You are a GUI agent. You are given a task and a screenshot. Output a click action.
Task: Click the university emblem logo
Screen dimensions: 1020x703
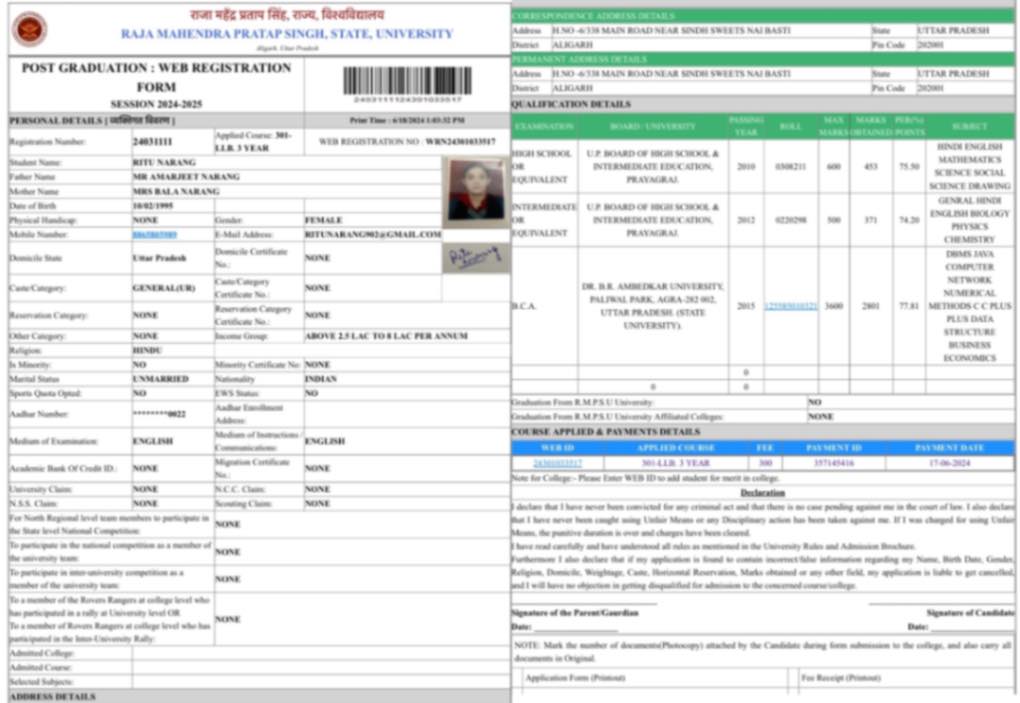[29, 29]
